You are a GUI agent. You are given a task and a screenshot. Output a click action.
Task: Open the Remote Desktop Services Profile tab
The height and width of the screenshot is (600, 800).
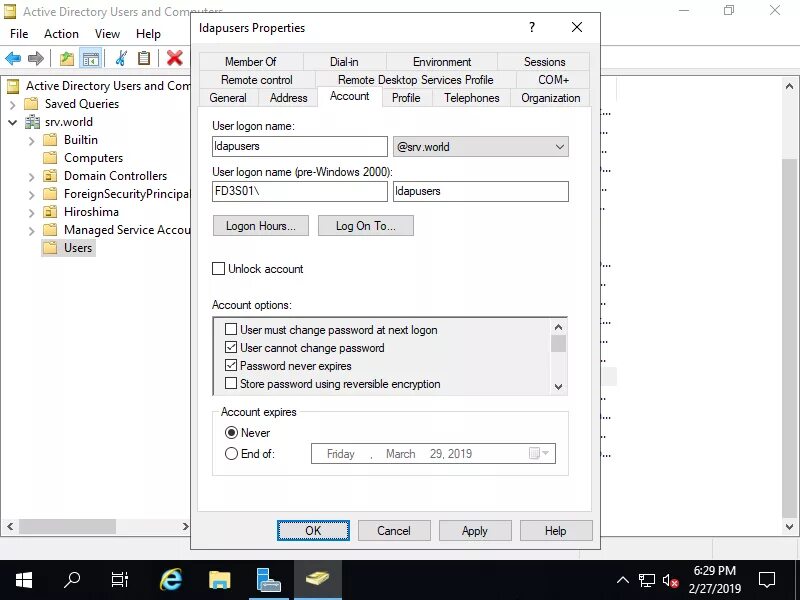(x=415, y=80)
